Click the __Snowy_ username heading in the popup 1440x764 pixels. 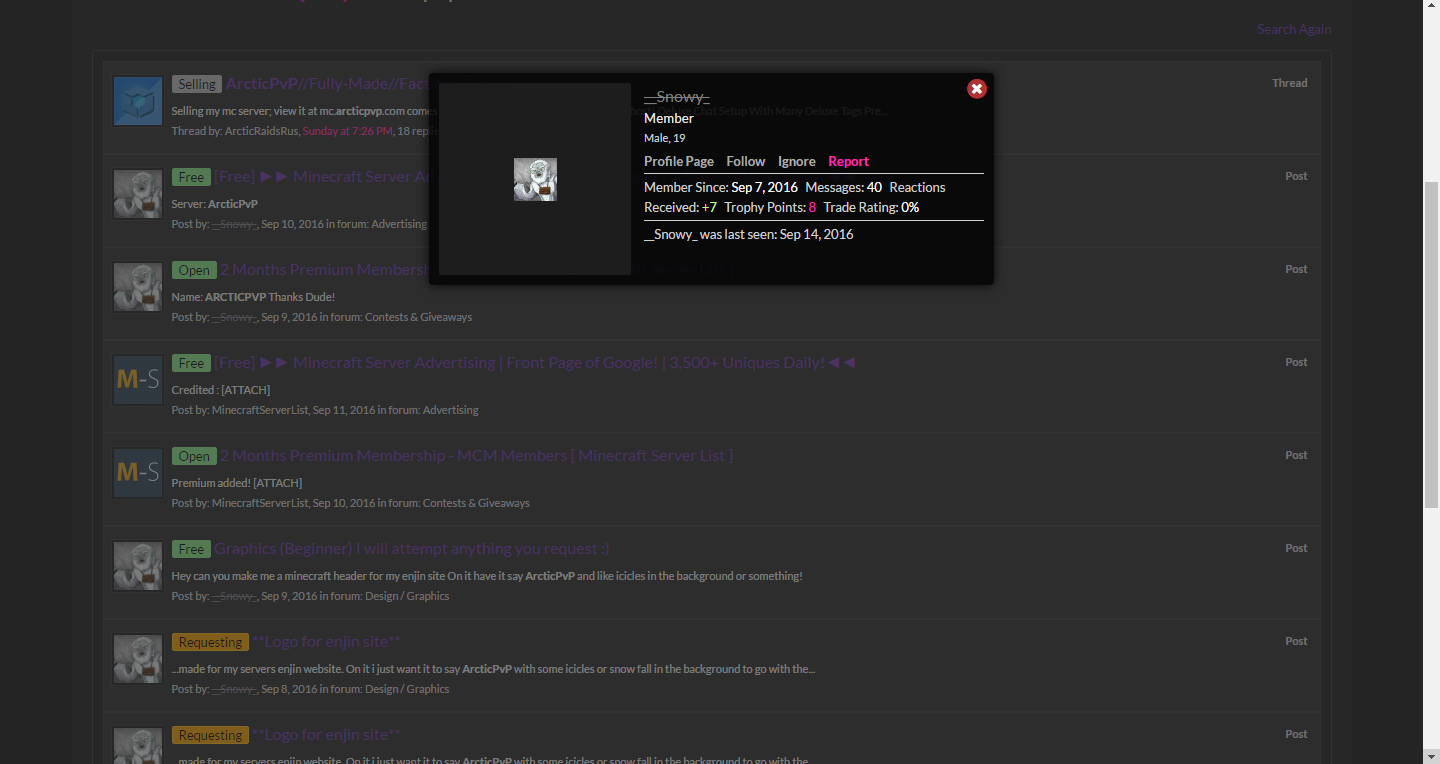click(677, 97)
